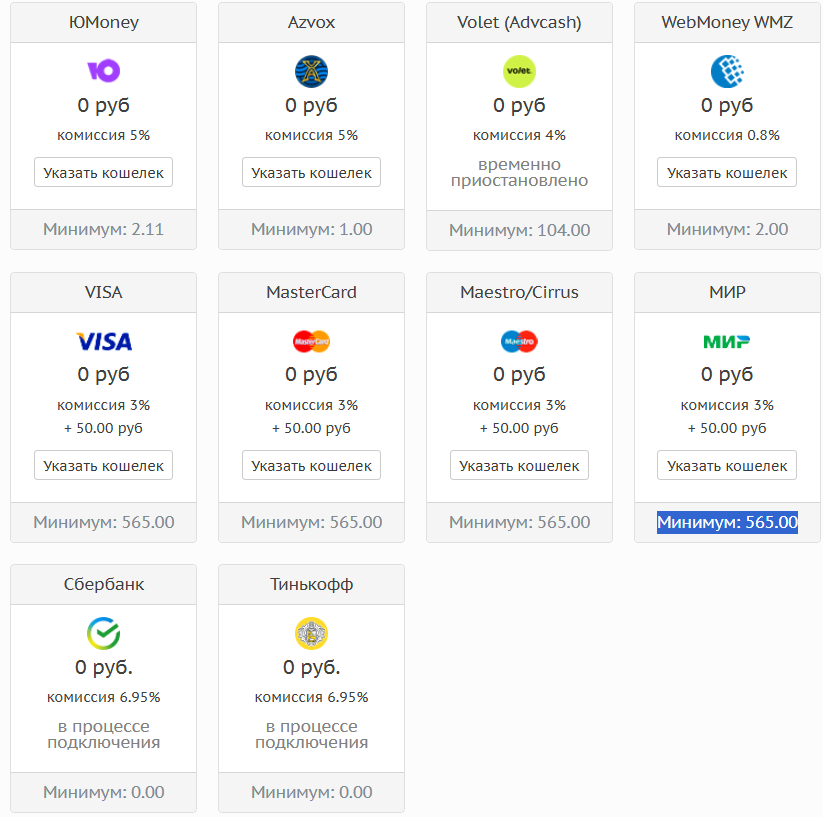Click the WebMoney WMZ globe icon
The height and width of the screenshot is (817, 823).
click(x=727, y=71)
